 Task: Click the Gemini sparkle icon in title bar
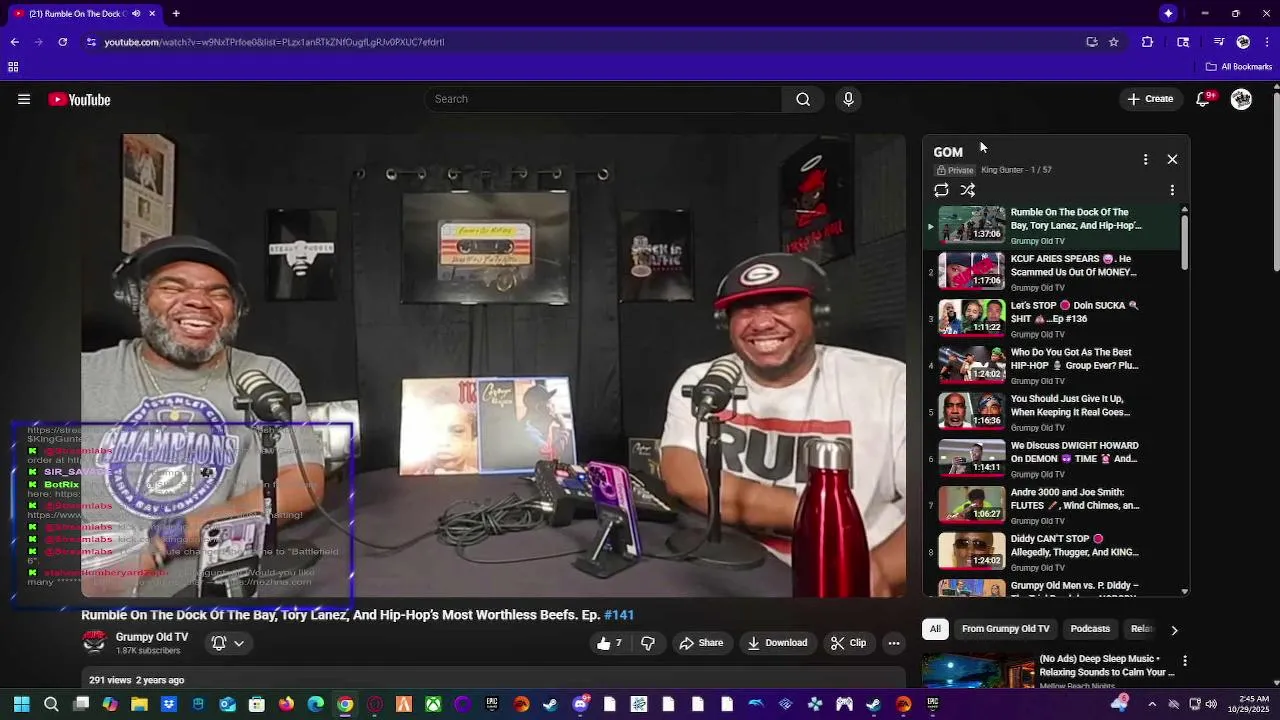[1168, 13]
